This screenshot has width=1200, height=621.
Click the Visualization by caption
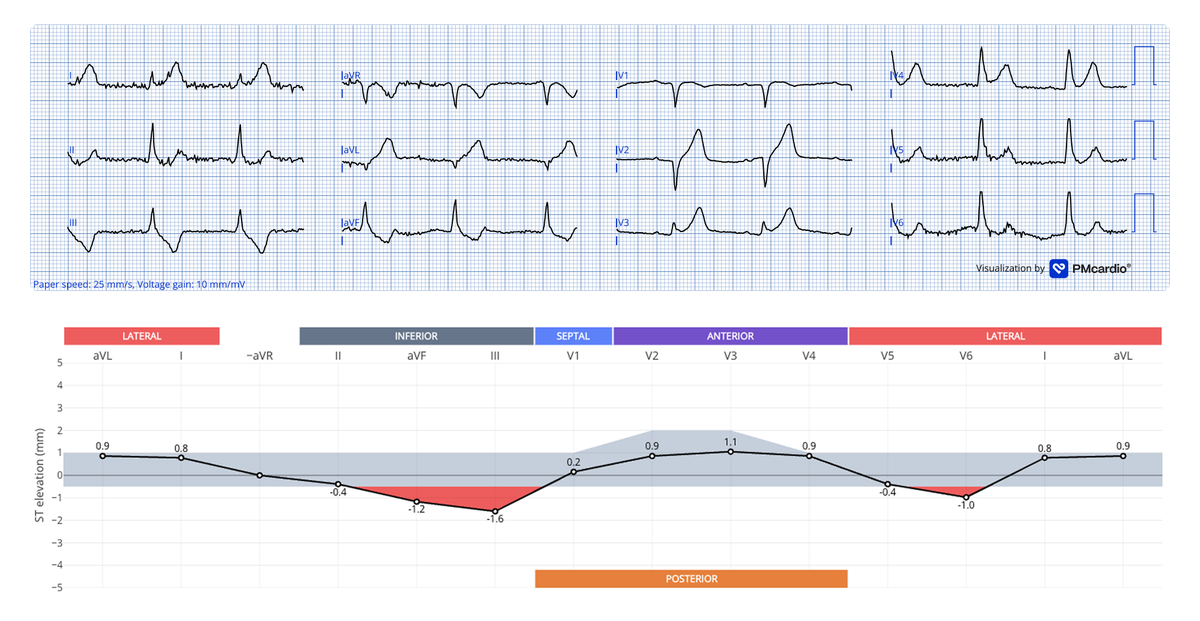click(1010, 268)
